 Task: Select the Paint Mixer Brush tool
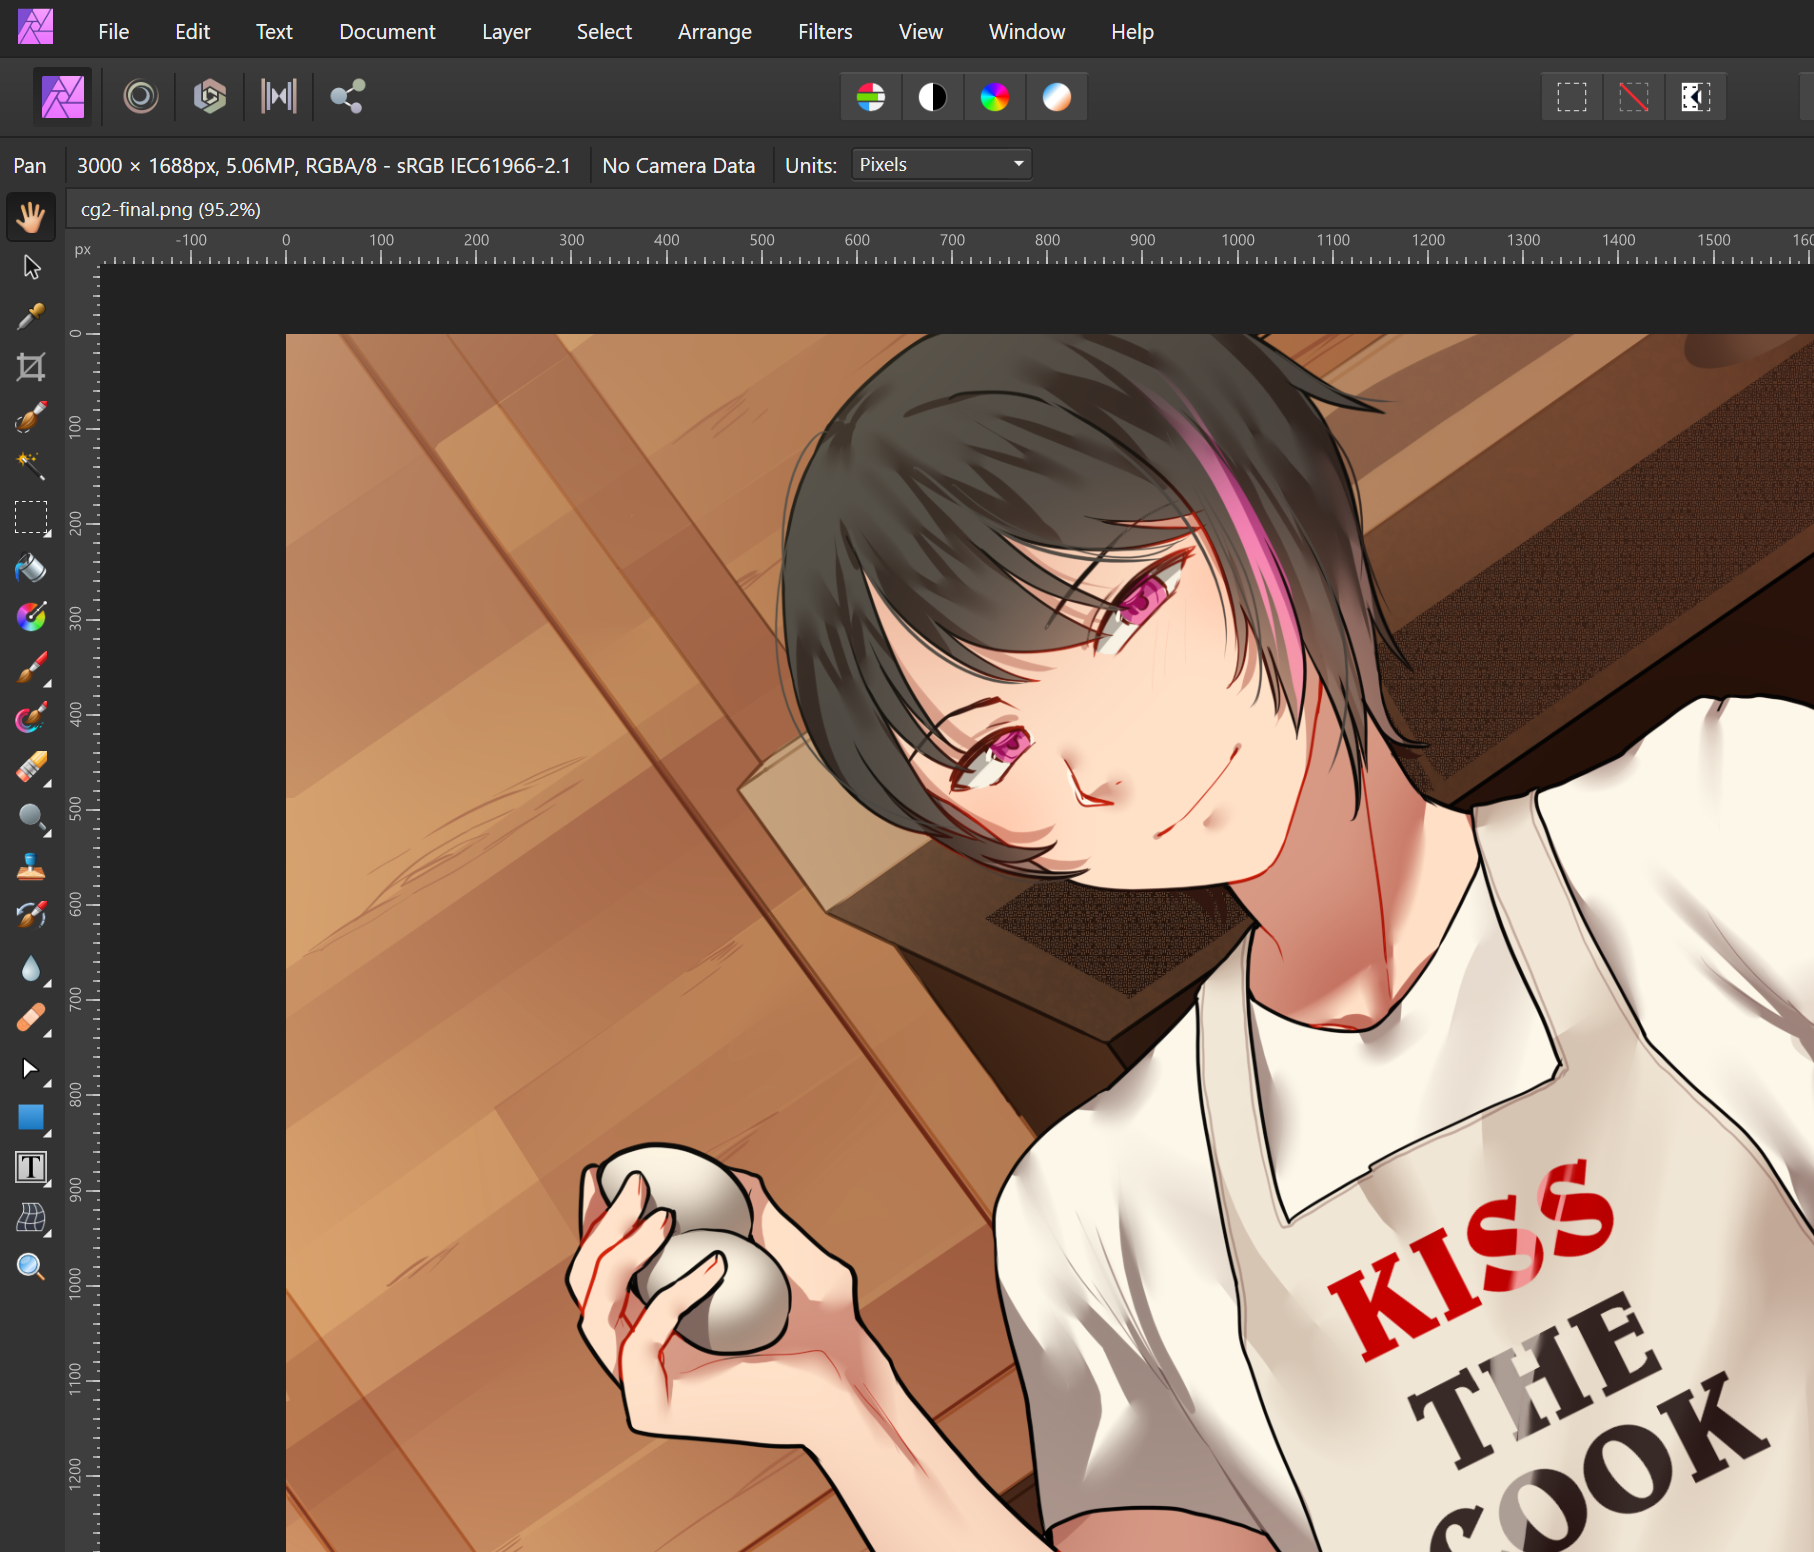coord(31,718)
